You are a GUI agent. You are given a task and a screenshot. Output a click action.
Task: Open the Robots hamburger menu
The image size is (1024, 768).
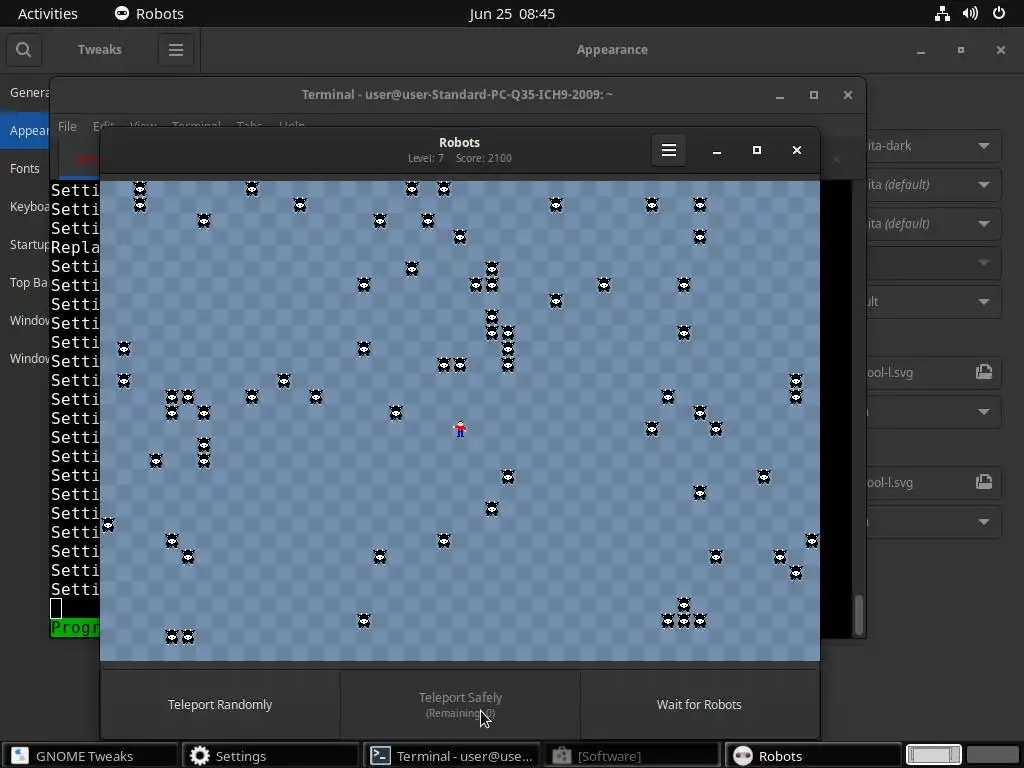tap(668, 150)
